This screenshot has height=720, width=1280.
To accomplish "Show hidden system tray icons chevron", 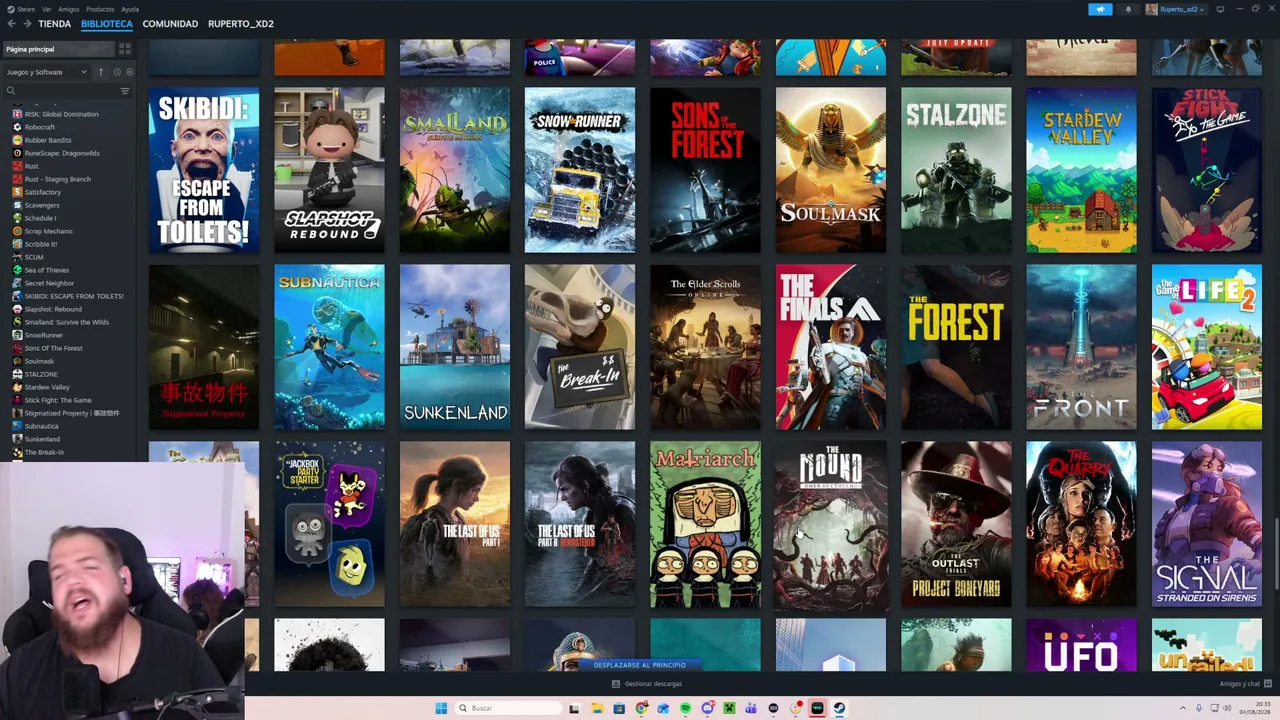I will (x=1183, y=708).
